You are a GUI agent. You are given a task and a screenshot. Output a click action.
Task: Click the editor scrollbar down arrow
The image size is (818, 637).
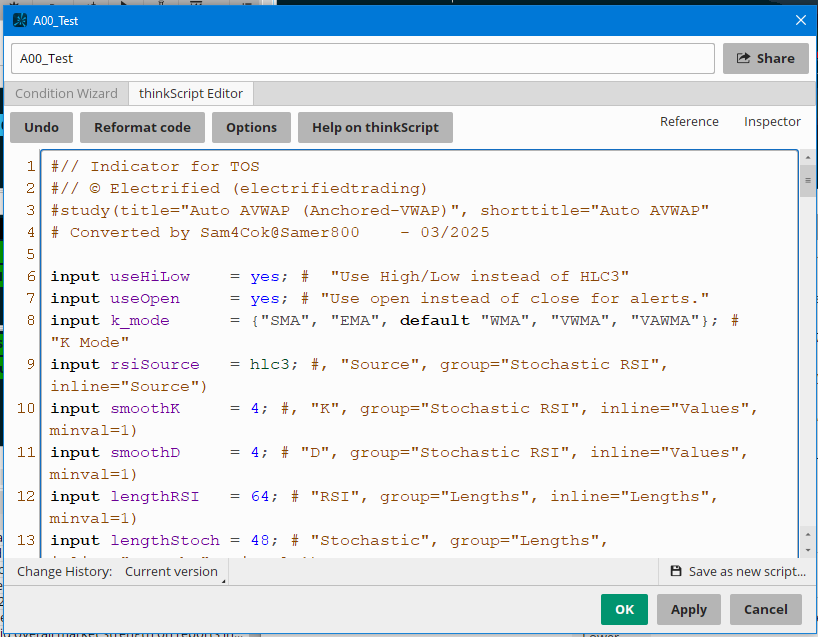point(806,549)
